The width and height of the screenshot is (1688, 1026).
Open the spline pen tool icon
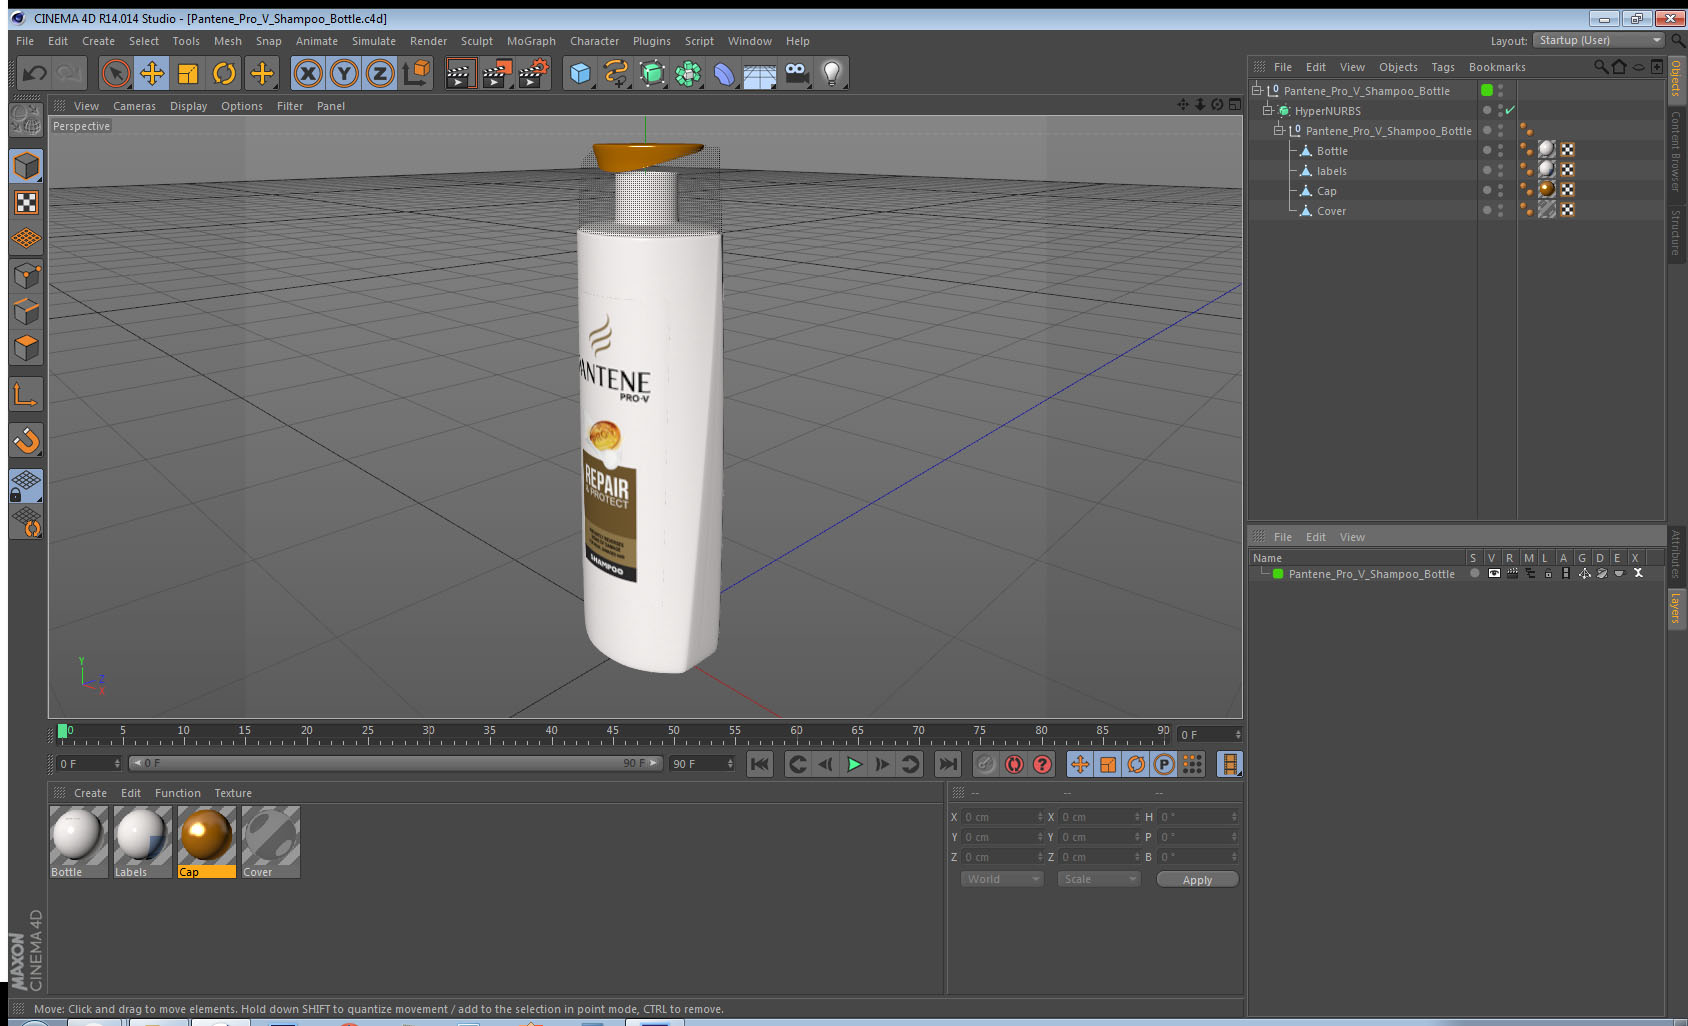coord(616,73)
